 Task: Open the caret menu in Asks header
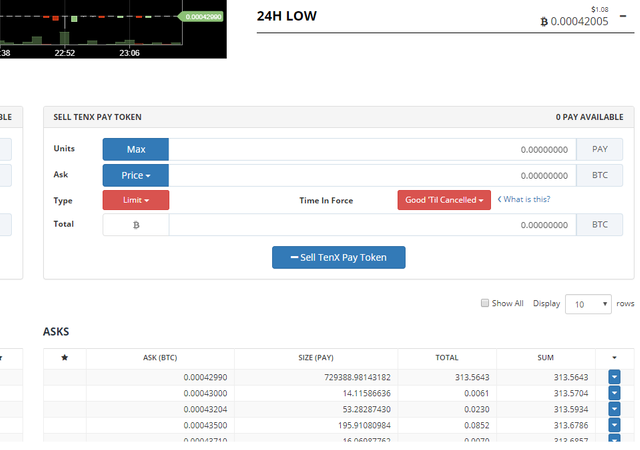coord(614,358)
